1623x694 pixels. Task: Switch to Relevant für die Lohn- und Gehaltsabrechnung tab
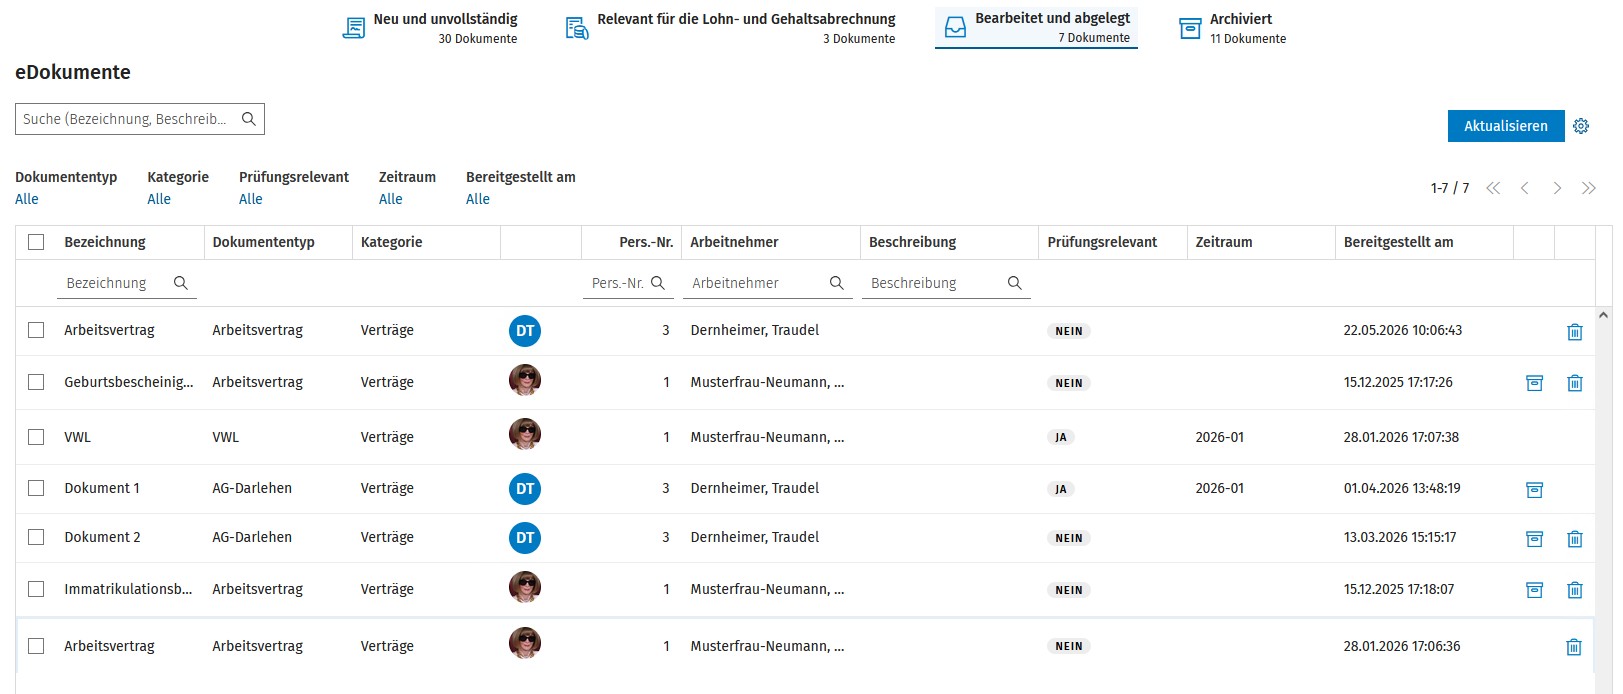coord(731,28)
